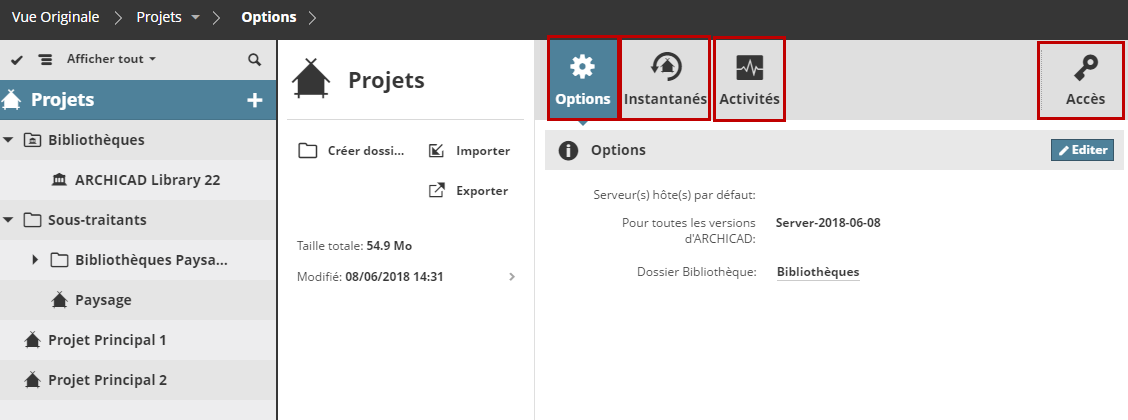Select Projet Principal 1 in tree
Screen dimensions: 1128x420
coord(107,340)
